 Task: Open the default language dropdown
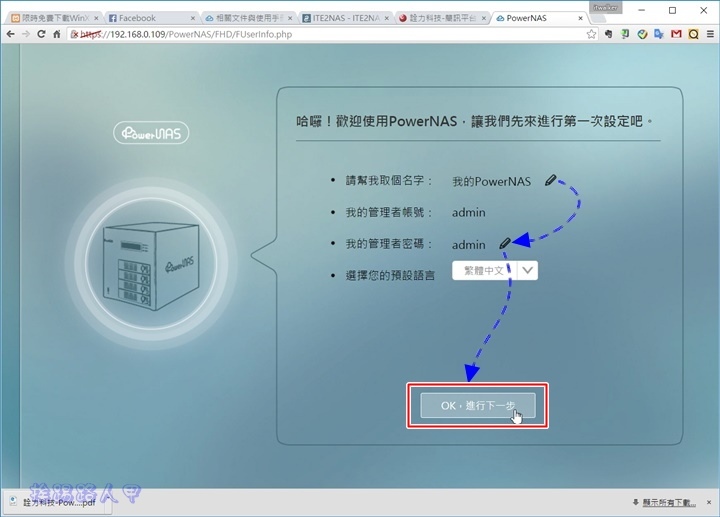tap(495, 270)
